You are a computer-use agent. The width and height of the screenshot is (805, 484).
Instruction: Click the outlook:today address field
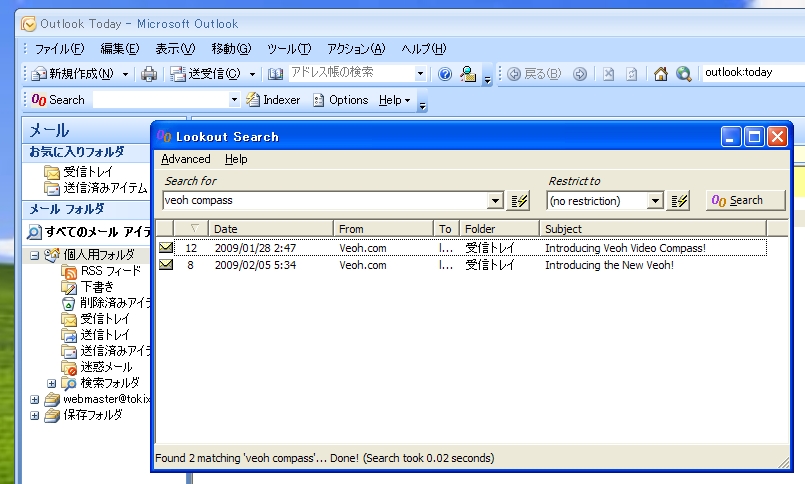coord(753,72)
